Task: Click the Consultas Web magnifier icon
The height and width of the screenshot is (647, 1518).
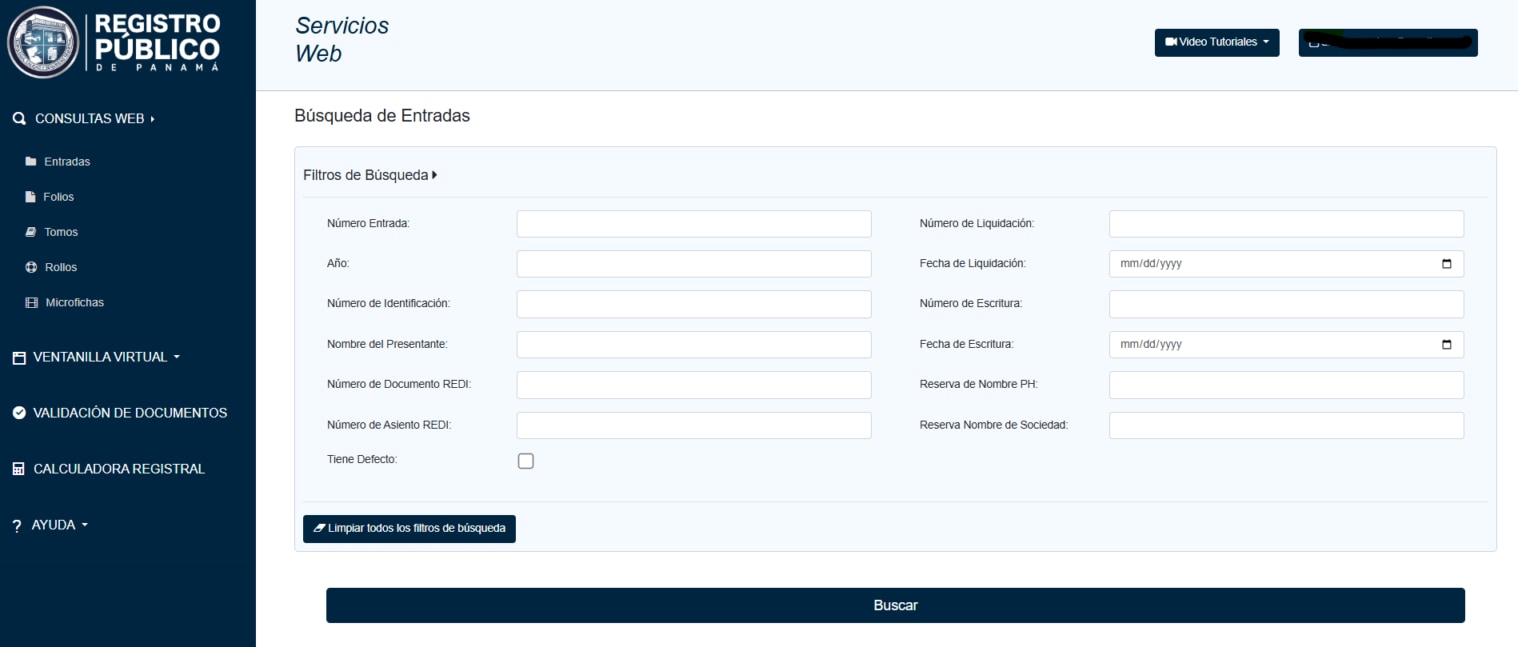Action: pyautogui.click(x=19, y=119)
